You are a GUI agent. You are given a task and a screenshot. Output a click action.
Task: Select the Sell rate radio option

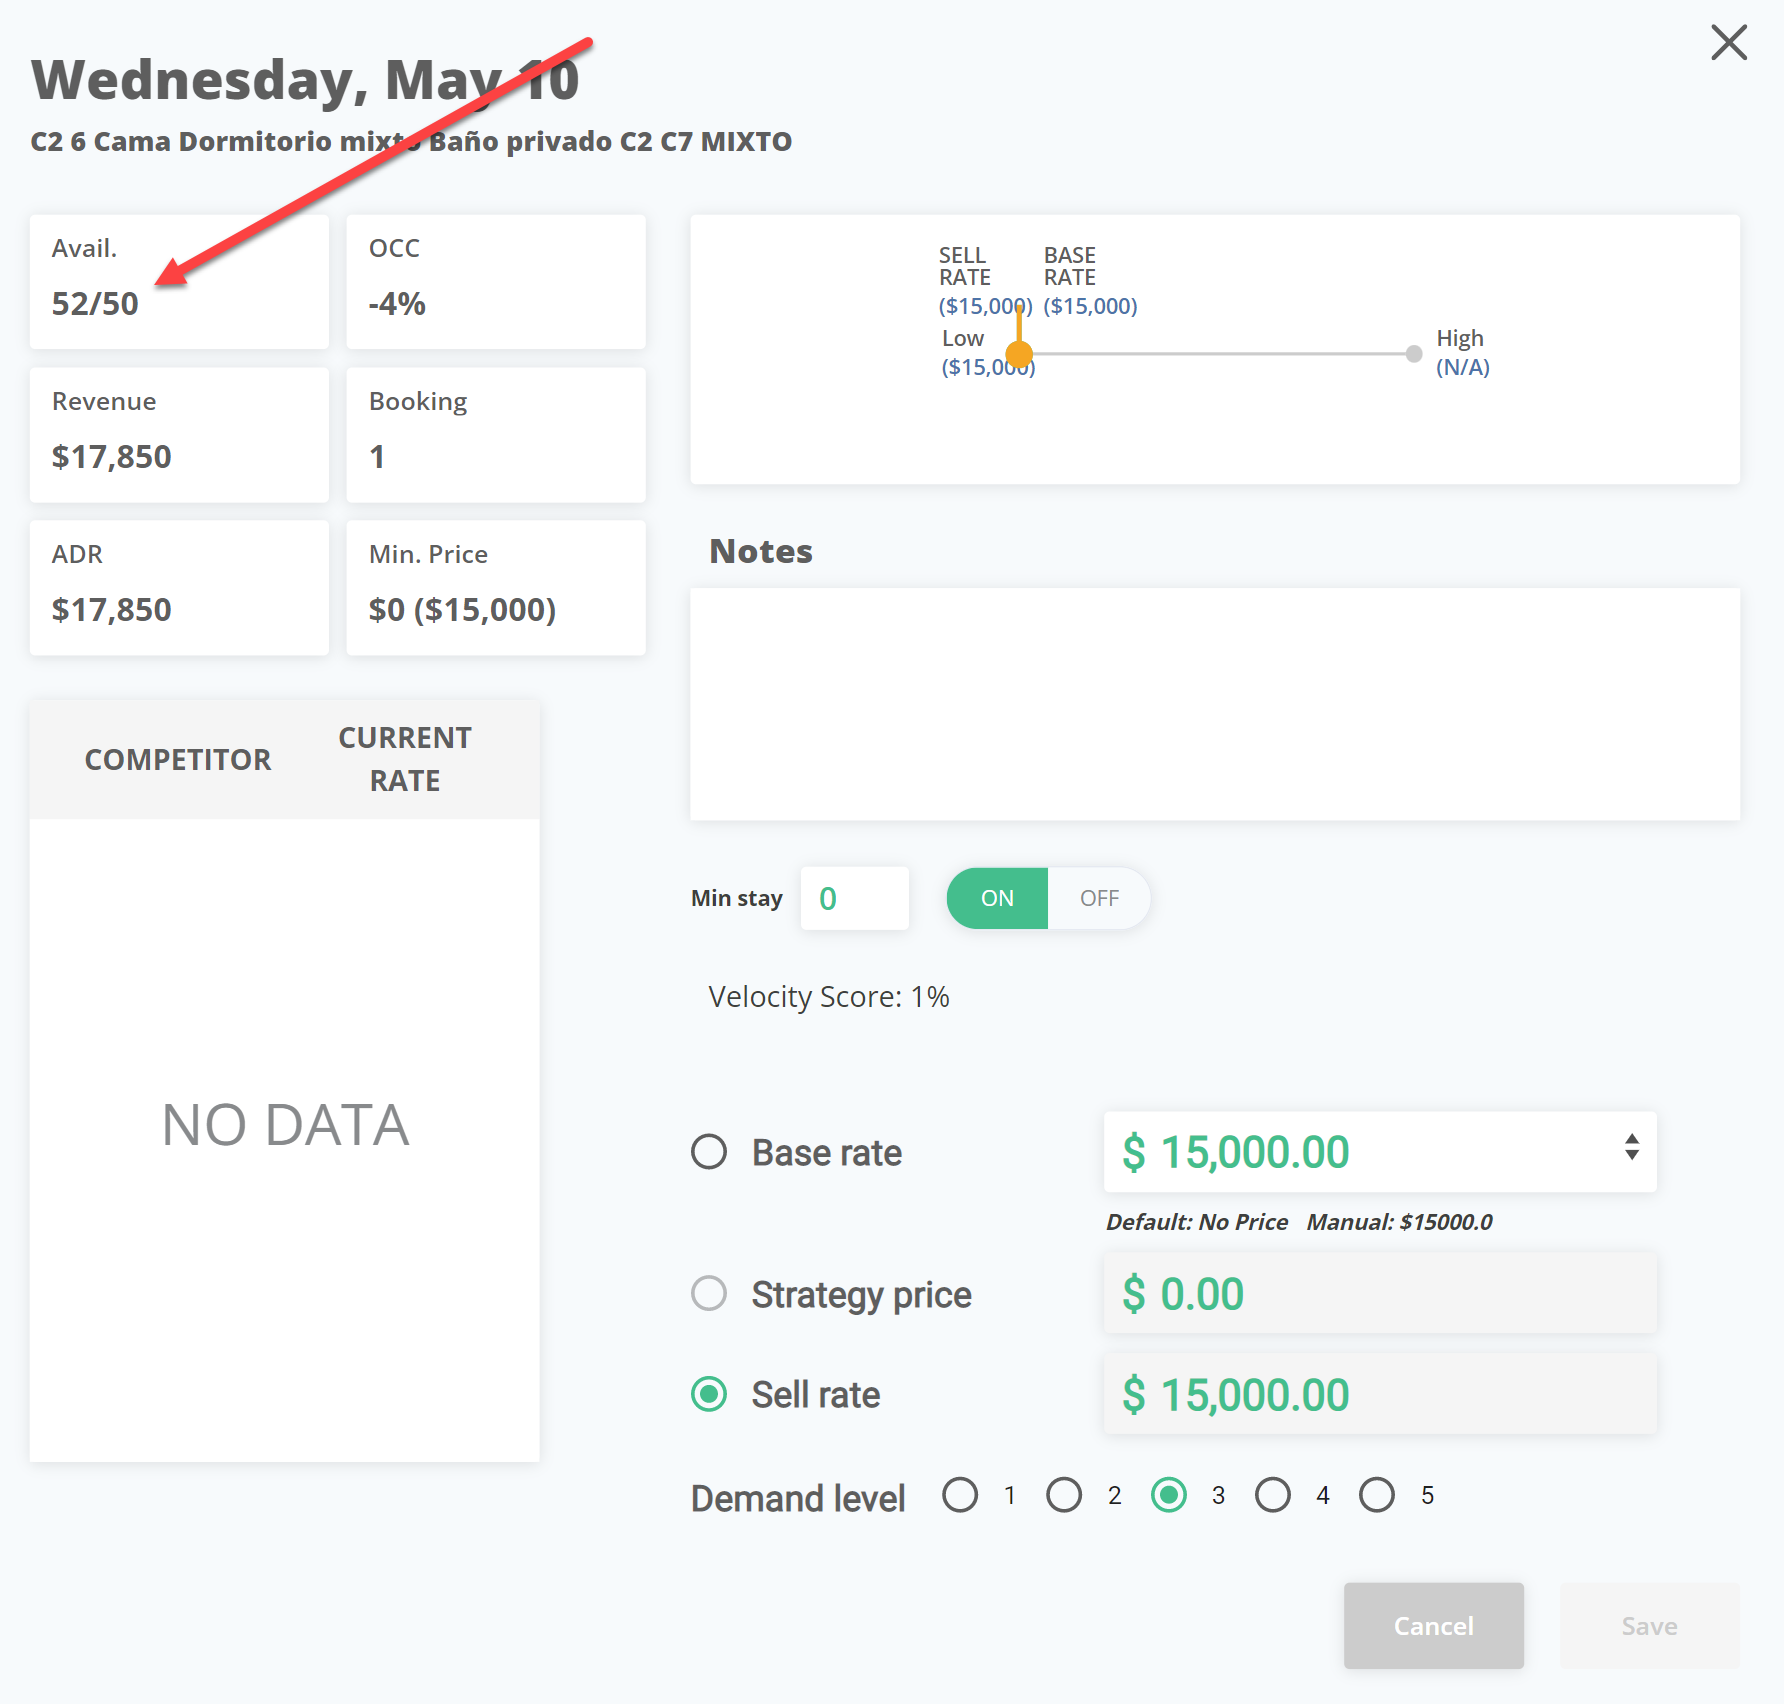coord(709,1394)
